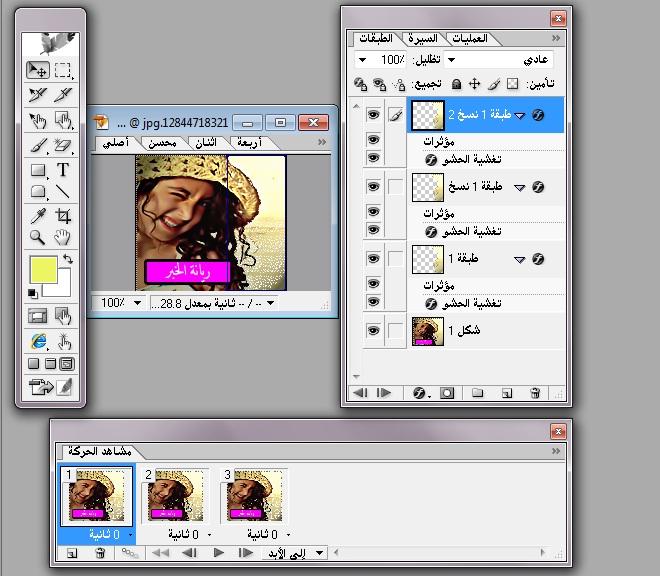Click the yellow foreground color swatch
Screen dimensions: 660x576
click(x=43, y=269)
